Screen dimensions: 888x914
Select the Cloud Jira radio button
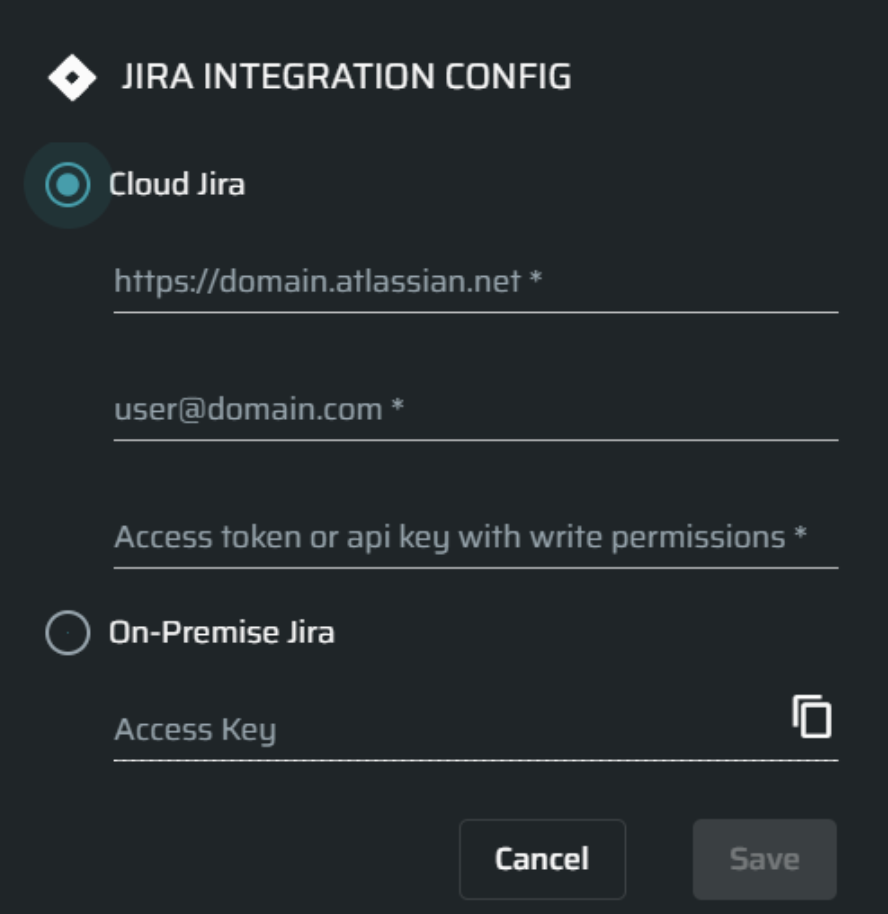(68, 185)
